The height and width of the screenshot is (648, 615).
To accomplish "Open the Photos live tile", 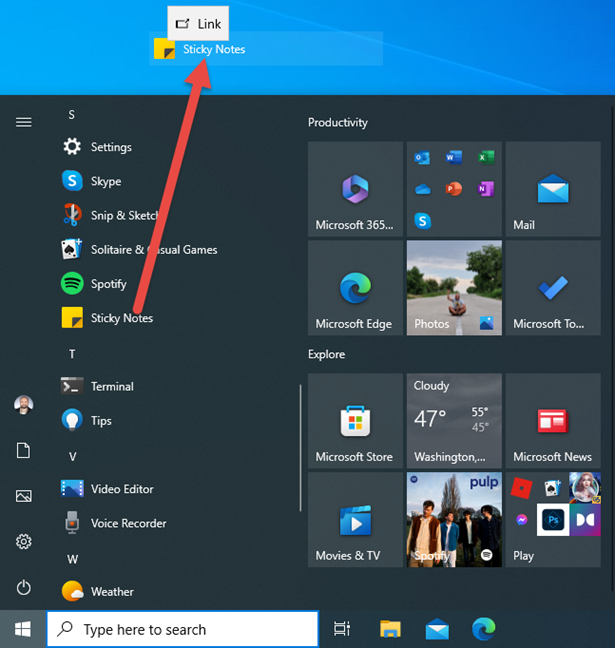I will pyautogui.click(x=454, y=288).
